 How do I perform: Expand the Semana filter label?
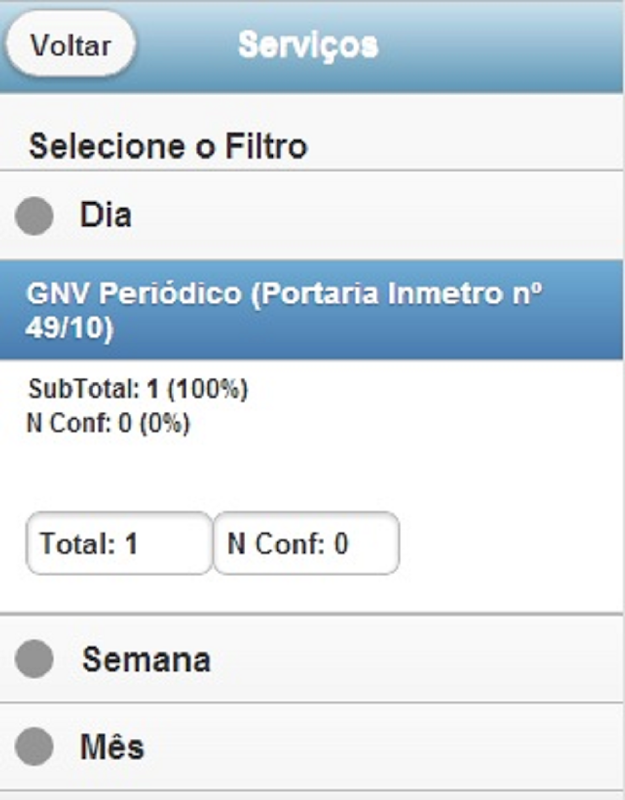[x=146, y=660]
